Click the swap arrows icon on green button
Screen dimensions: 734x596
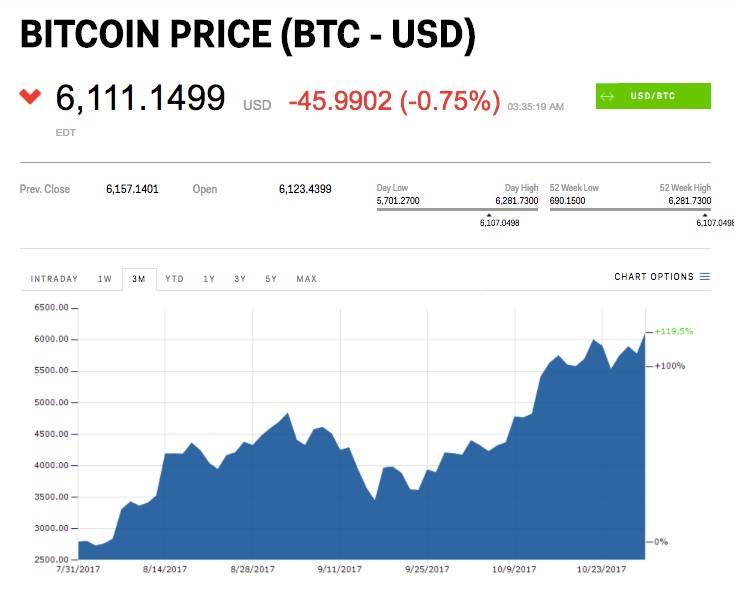click(x=607, y=97)
